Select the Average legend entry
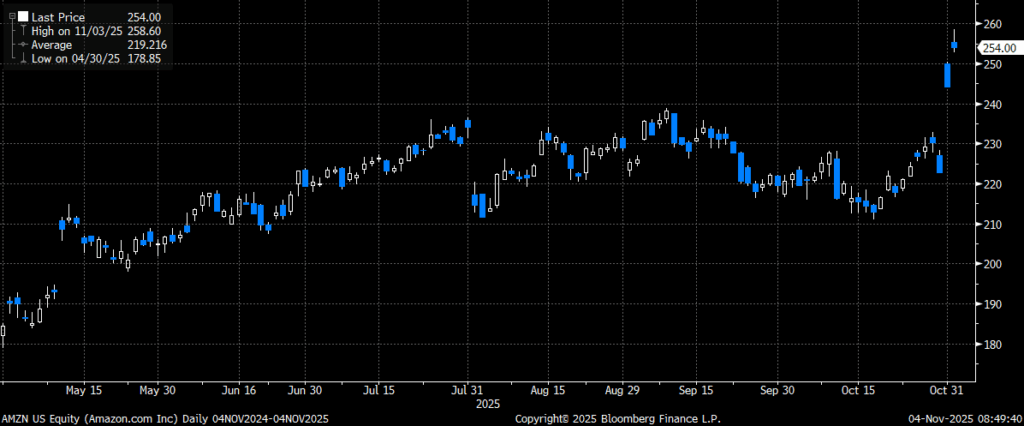1024x426 pixels. (54, 46)
